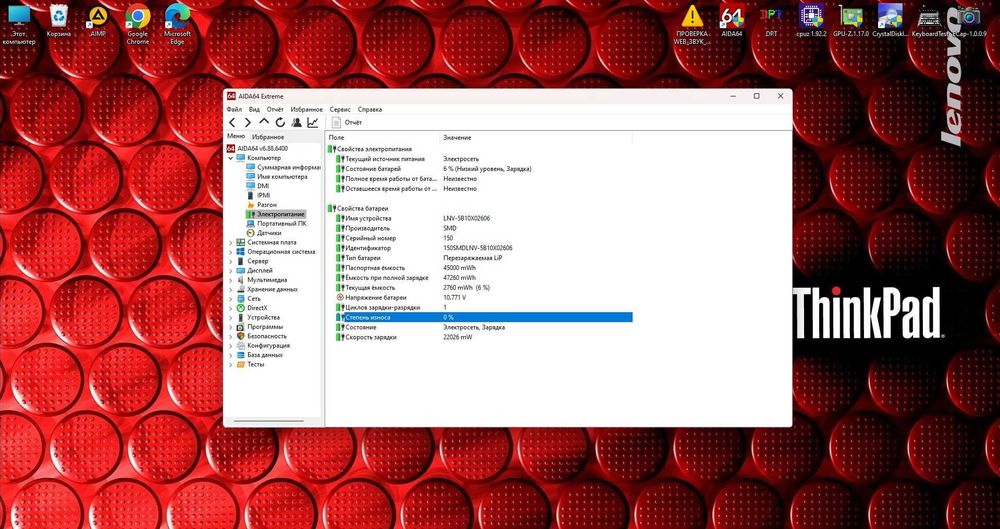The height and width of the screenshot is (529, 1000).
Task: Select the Тесты tree item
Action: point(250,364)
